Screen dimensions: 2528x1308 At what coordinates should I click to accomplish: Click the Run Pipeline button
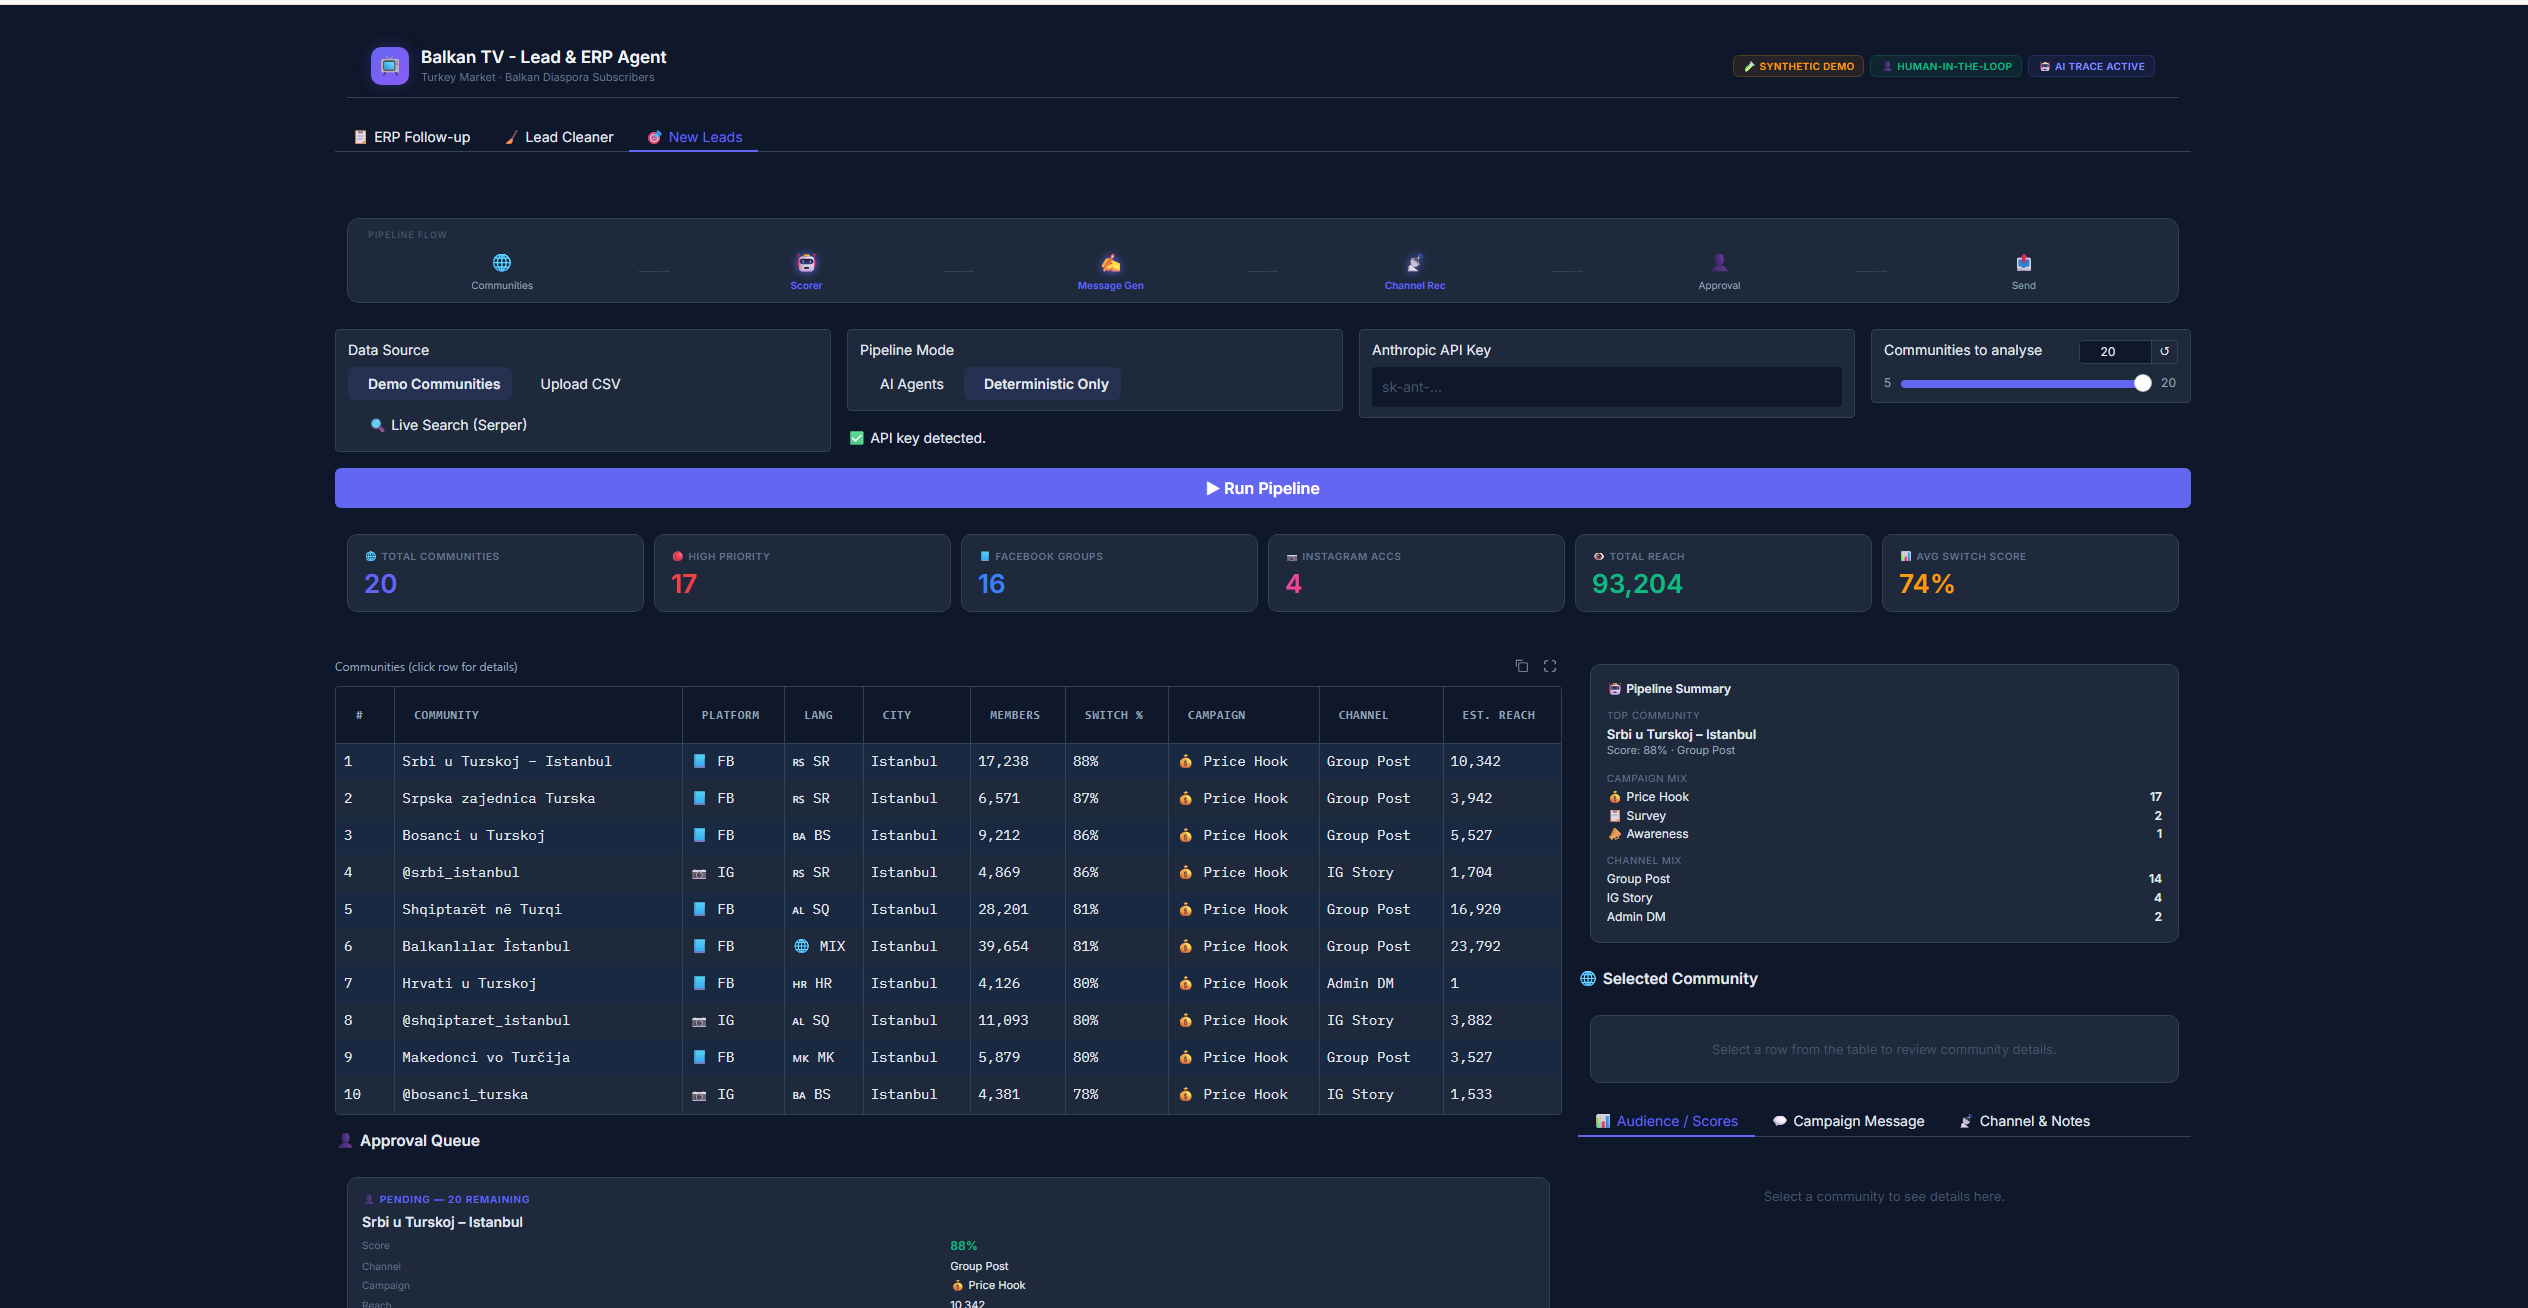tap(1262, 488)
